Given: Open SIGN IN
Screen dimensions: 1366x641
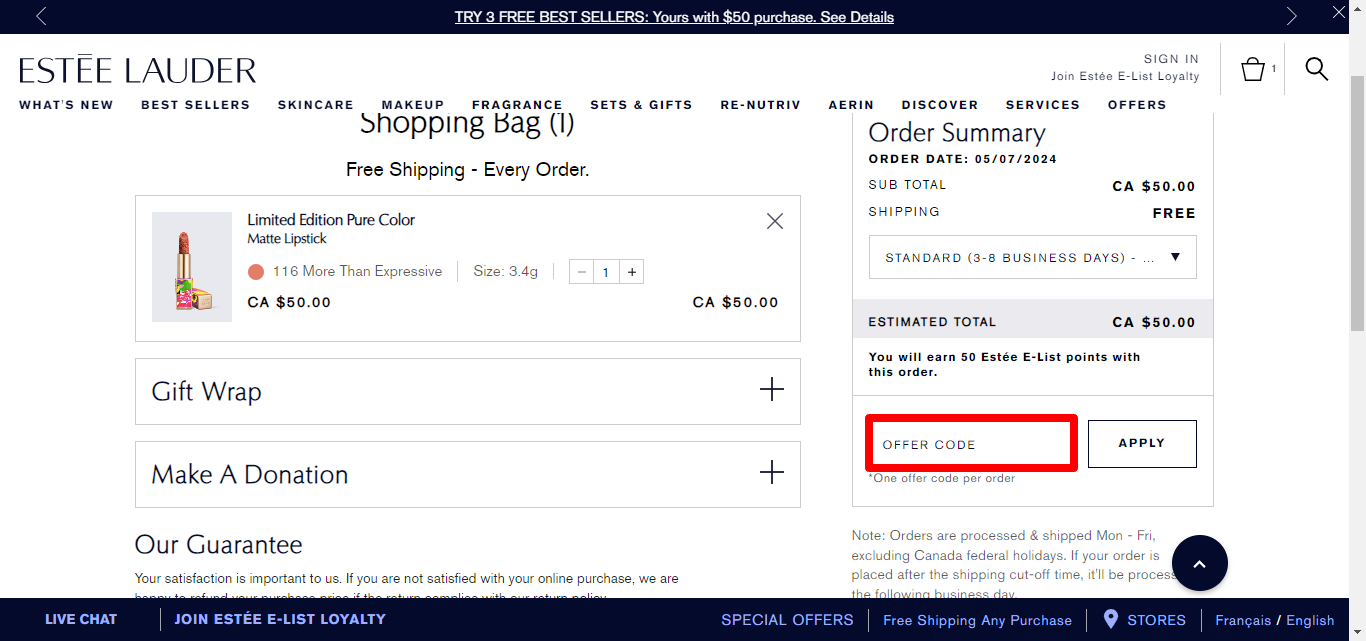Looking at the screenshot, I should pyautogui.click(x=1170, y=58).
